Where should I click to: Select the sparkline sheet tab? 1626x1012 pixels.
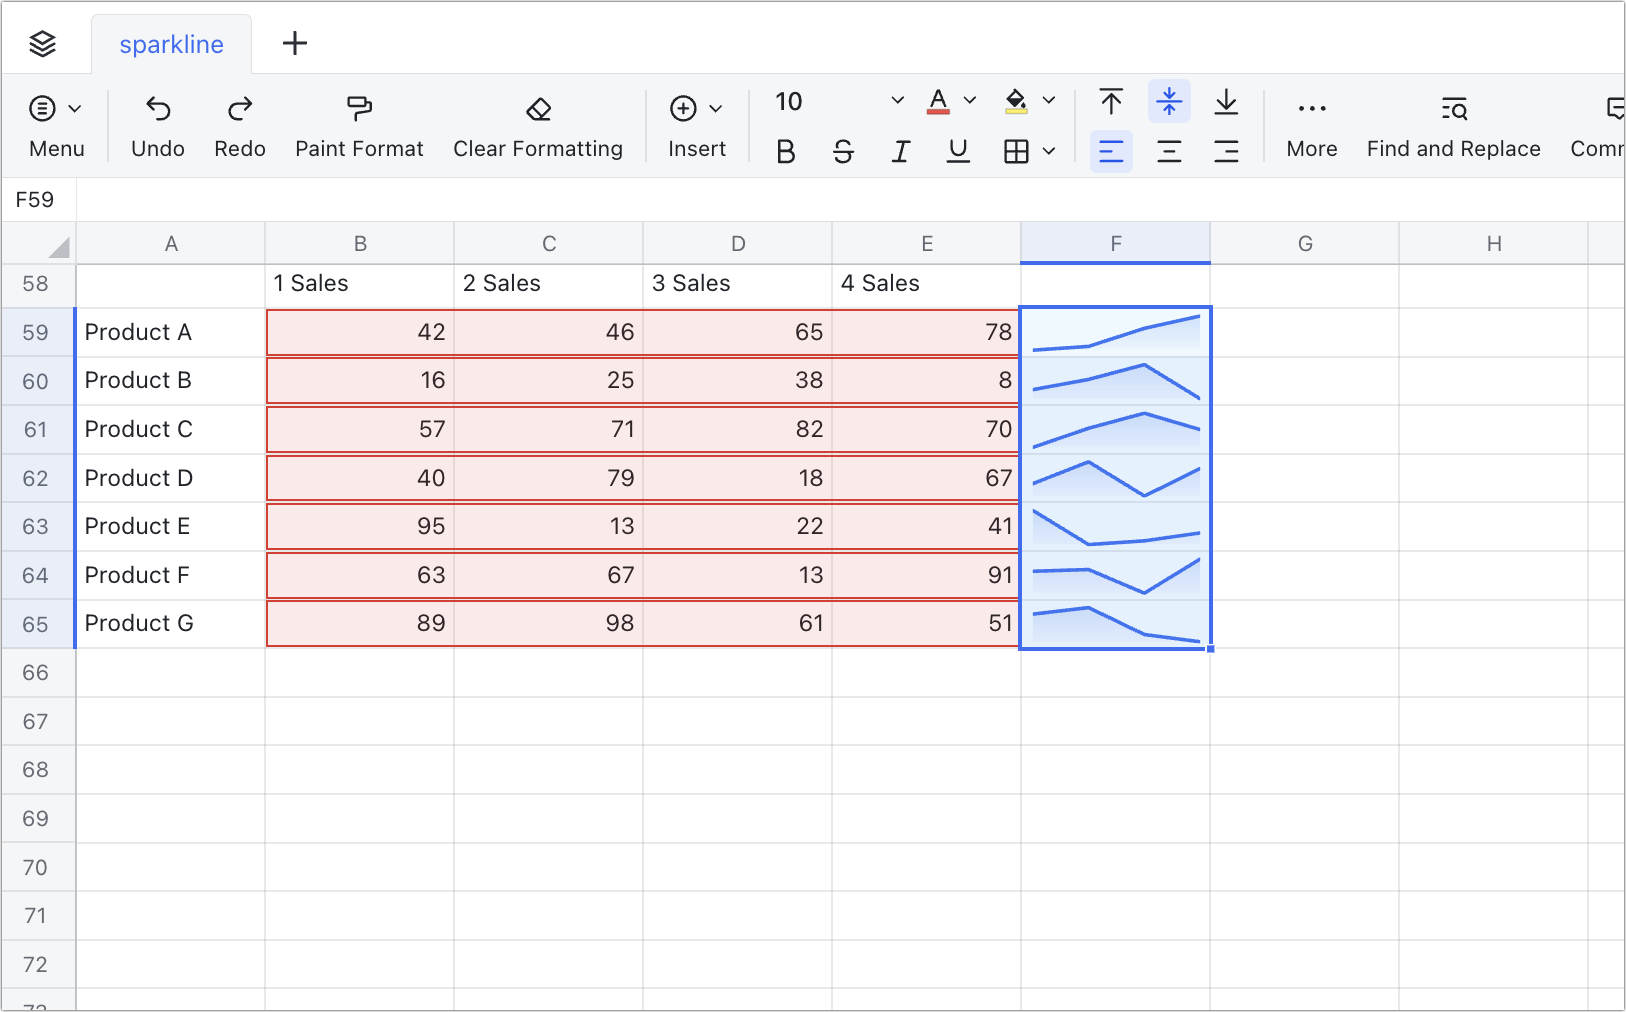[x=171, y=43]
